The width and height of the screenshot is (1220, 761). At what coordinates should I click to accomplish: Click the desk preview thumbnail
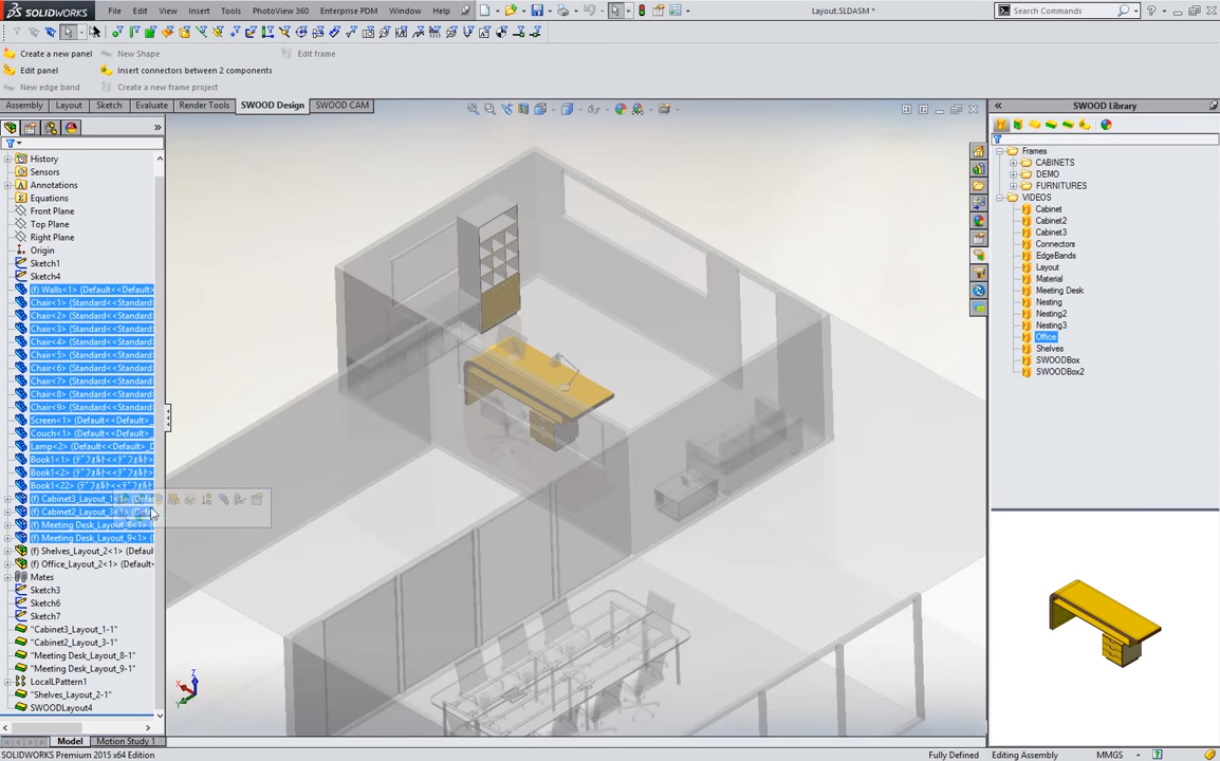1103,623
